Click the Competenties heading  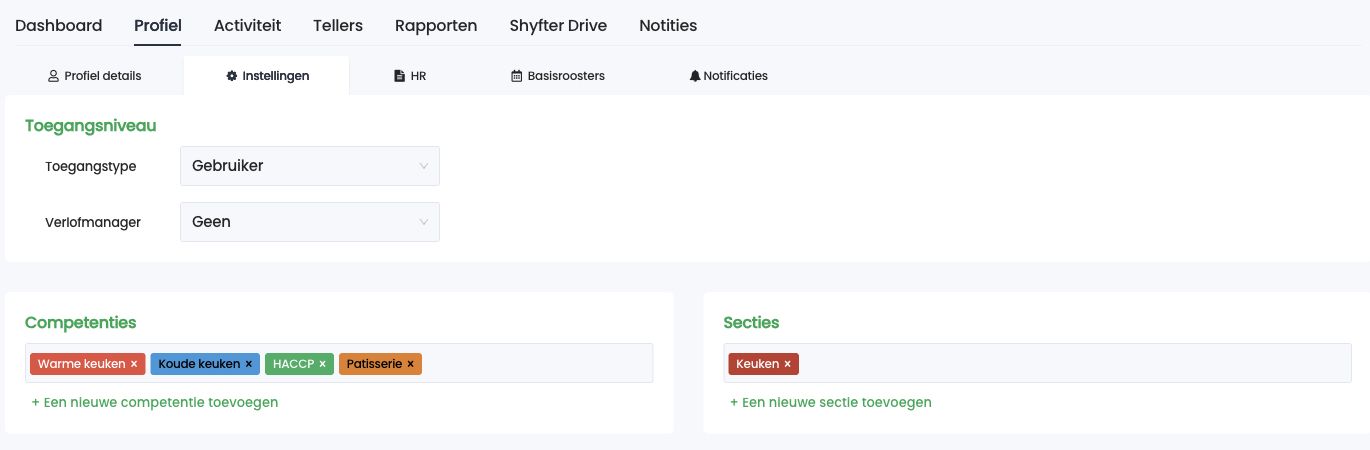click(80, 322)
